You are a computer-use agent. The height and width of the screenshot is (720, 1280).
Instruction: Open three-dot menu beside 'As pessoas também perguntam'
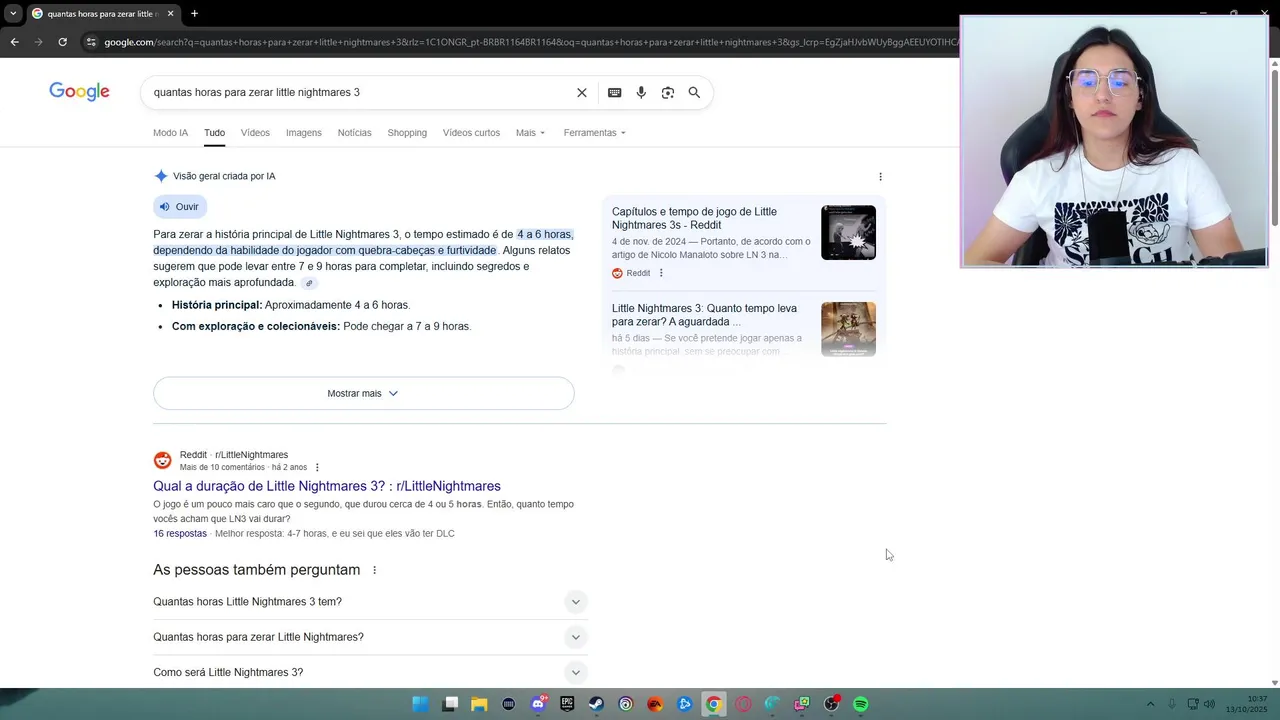click(375, 570)
